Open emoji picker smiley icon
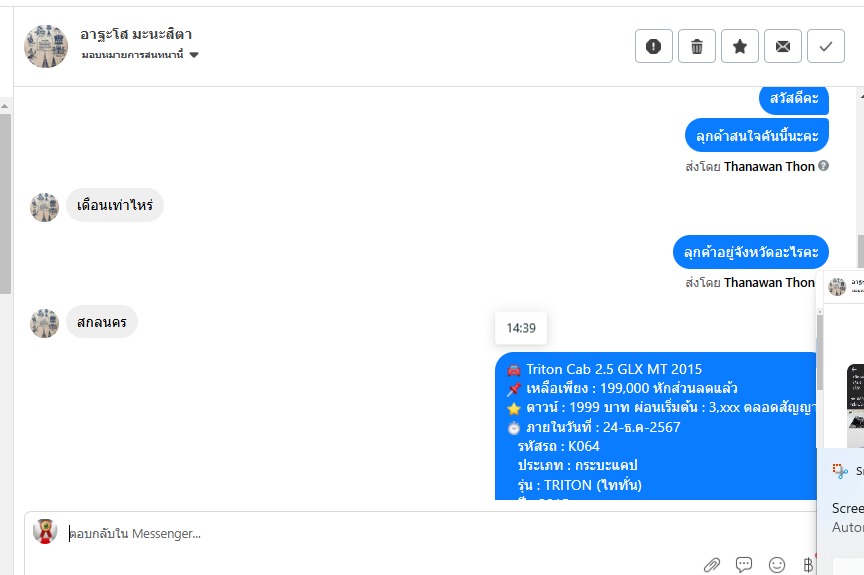This screenshot has width=864, height=575. (777, 565)
